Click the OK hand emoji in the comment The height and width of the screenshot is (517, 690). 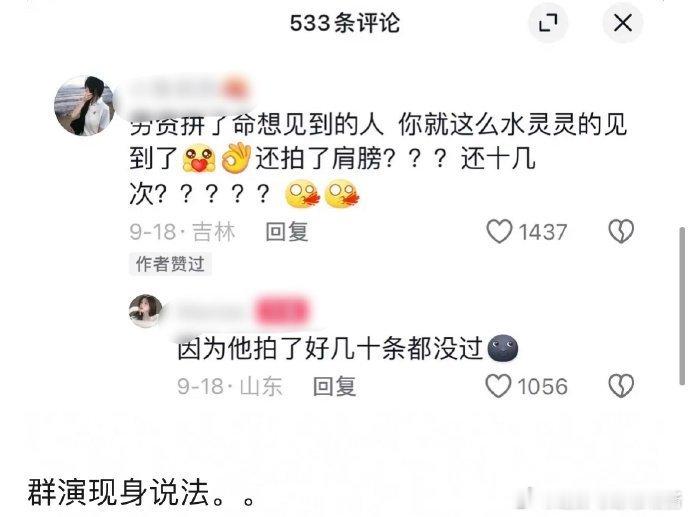[236, 158]
